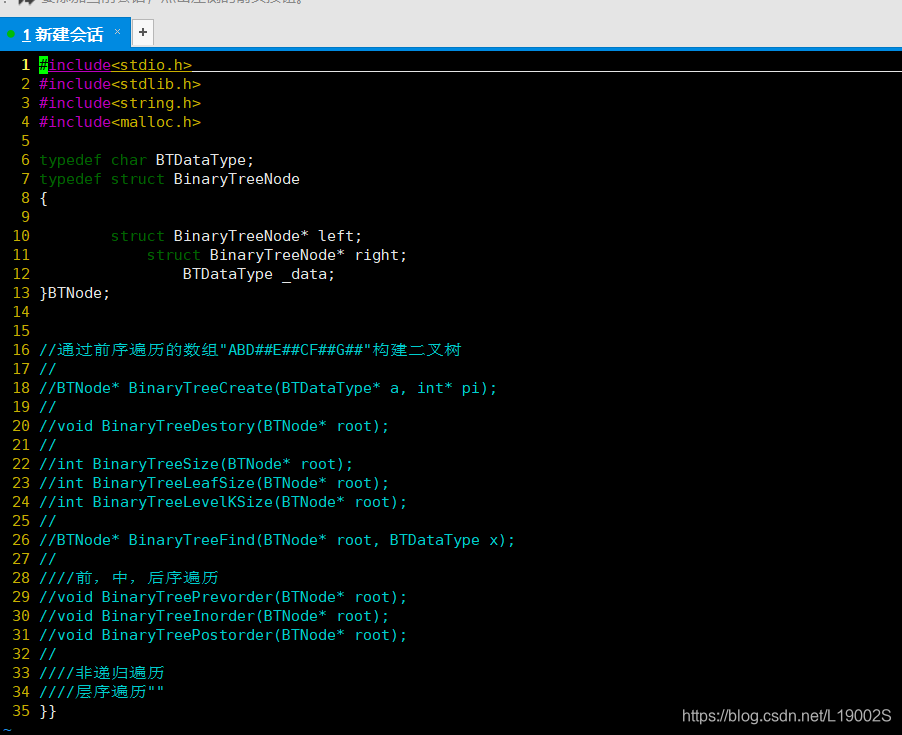Click the BinaryTreePrevorder comment line
This screenshot has height=735, width=902.
click(x=223, y=597)
